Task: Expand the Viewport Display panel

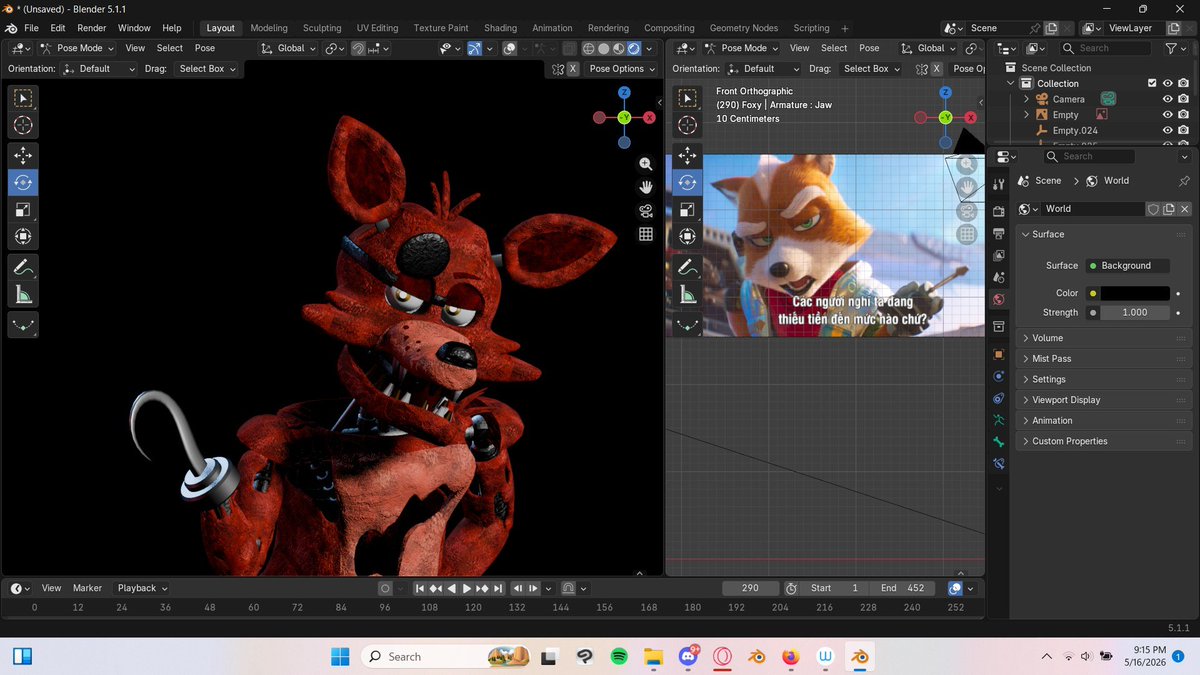Action: coord(1103,400)
